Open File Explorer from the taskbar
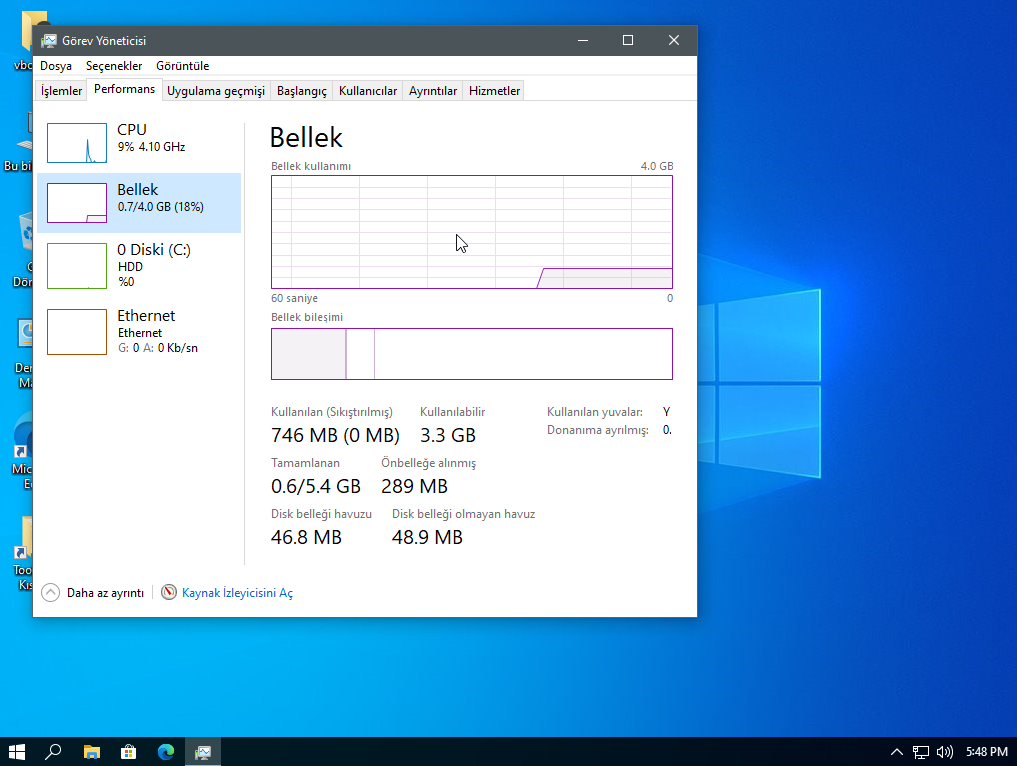This screenshot has width=1017, height=766. click(91, 752)
